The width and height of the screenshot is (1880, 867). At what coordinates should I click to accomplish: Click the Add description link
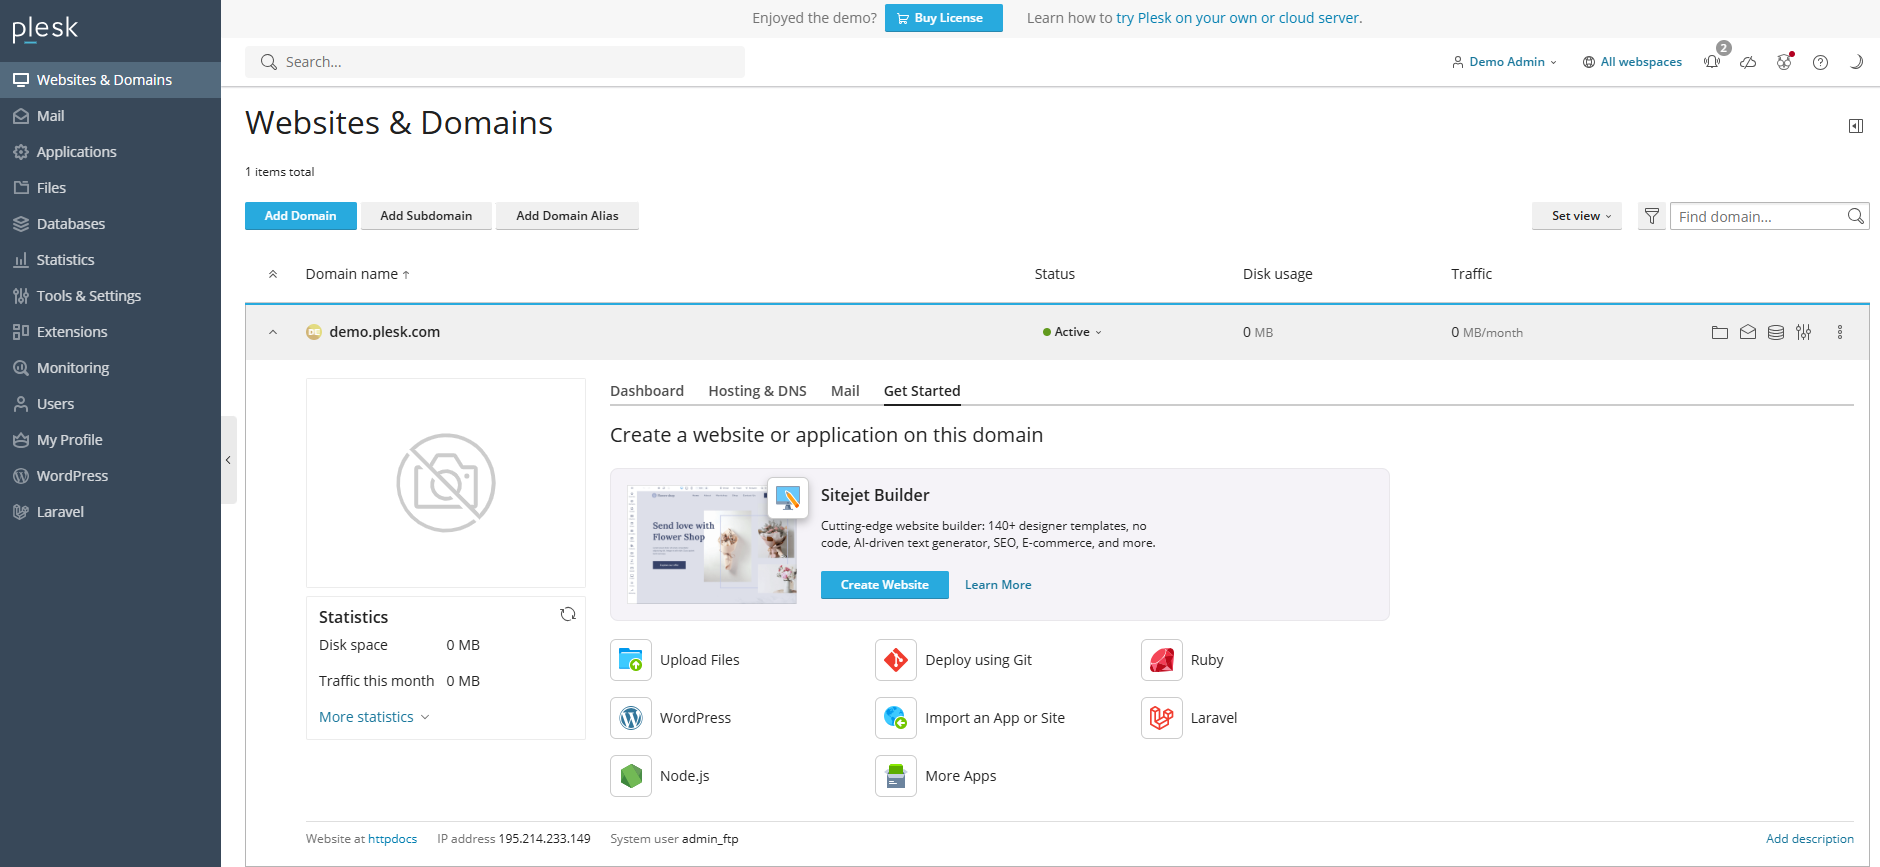coord(1810,839)
